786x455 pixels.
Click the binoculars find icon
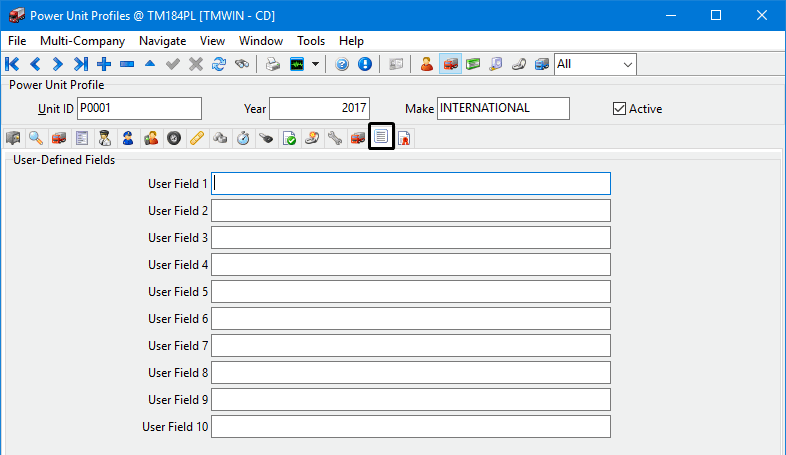pos(242,64)
